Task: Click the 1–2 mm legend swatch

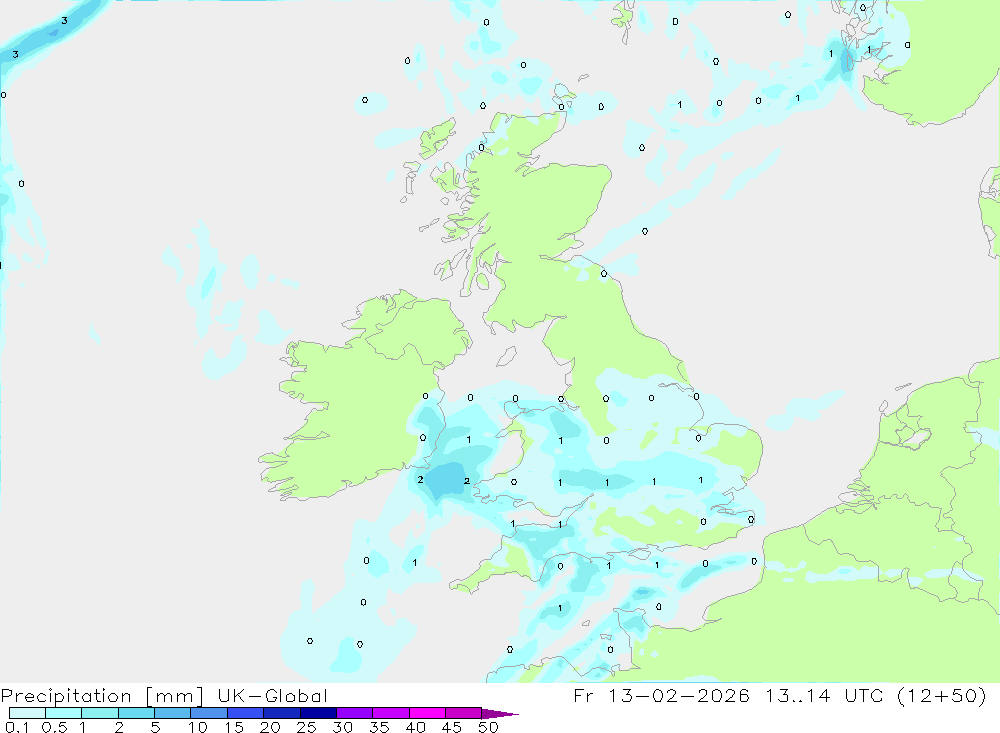Action: (x=100, y=713)
